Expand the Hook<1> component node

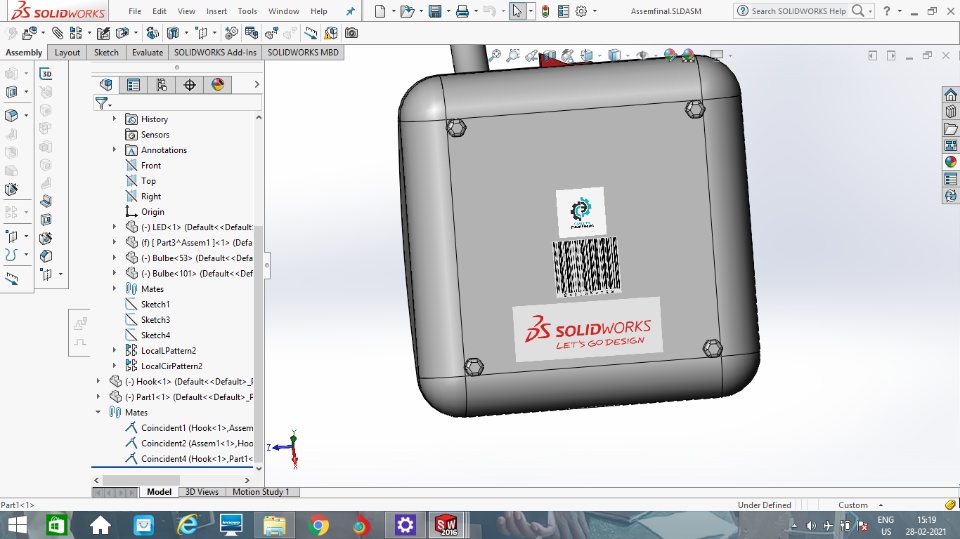click(x=98, y=381)
